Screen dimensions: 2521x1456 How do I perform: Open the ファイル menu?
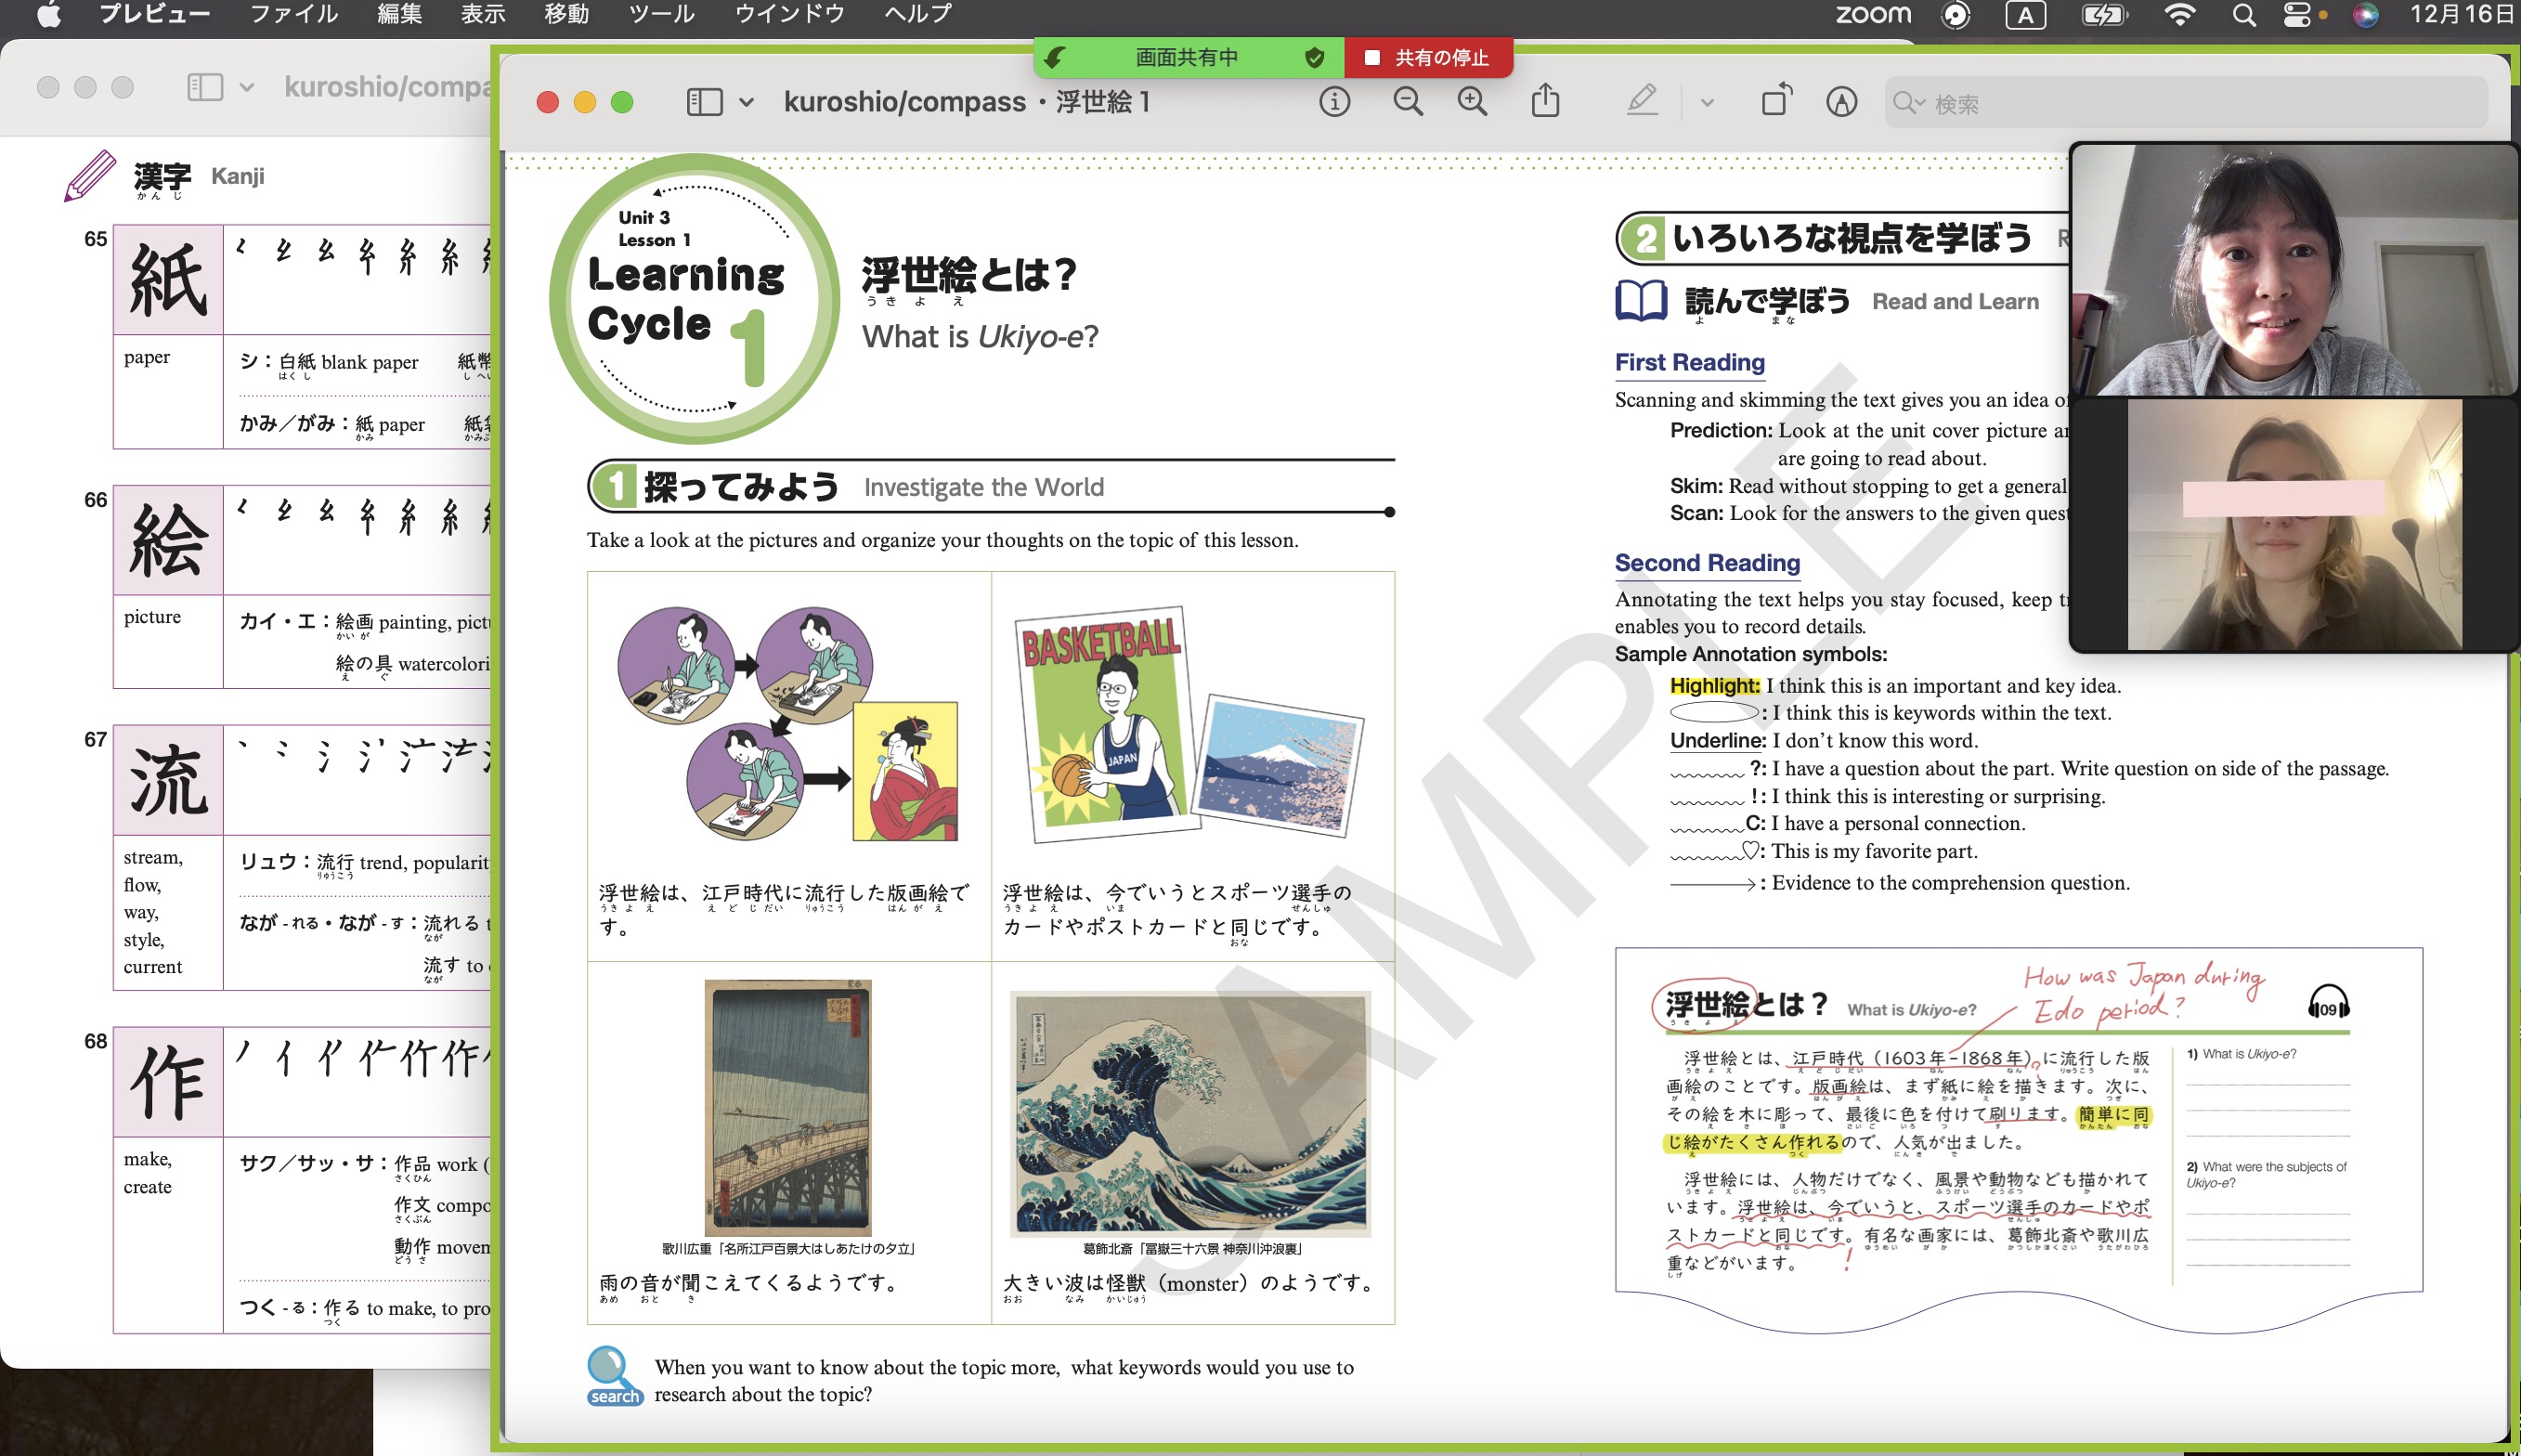coord(293,14)
